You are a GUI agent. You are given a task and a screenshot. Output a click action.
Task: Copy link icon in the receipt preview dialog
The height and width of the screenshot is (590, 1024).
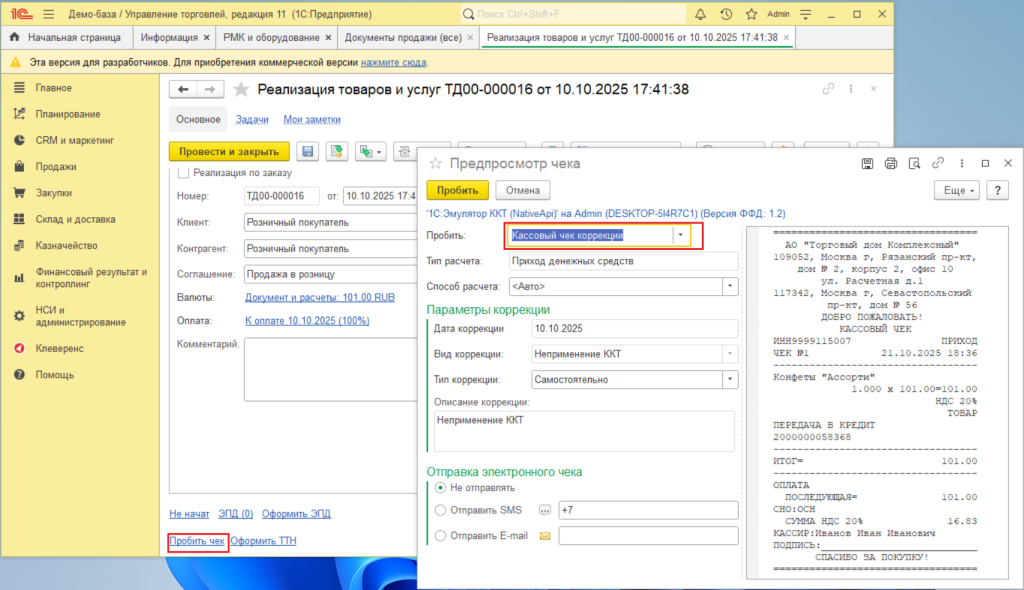(938, 163)
